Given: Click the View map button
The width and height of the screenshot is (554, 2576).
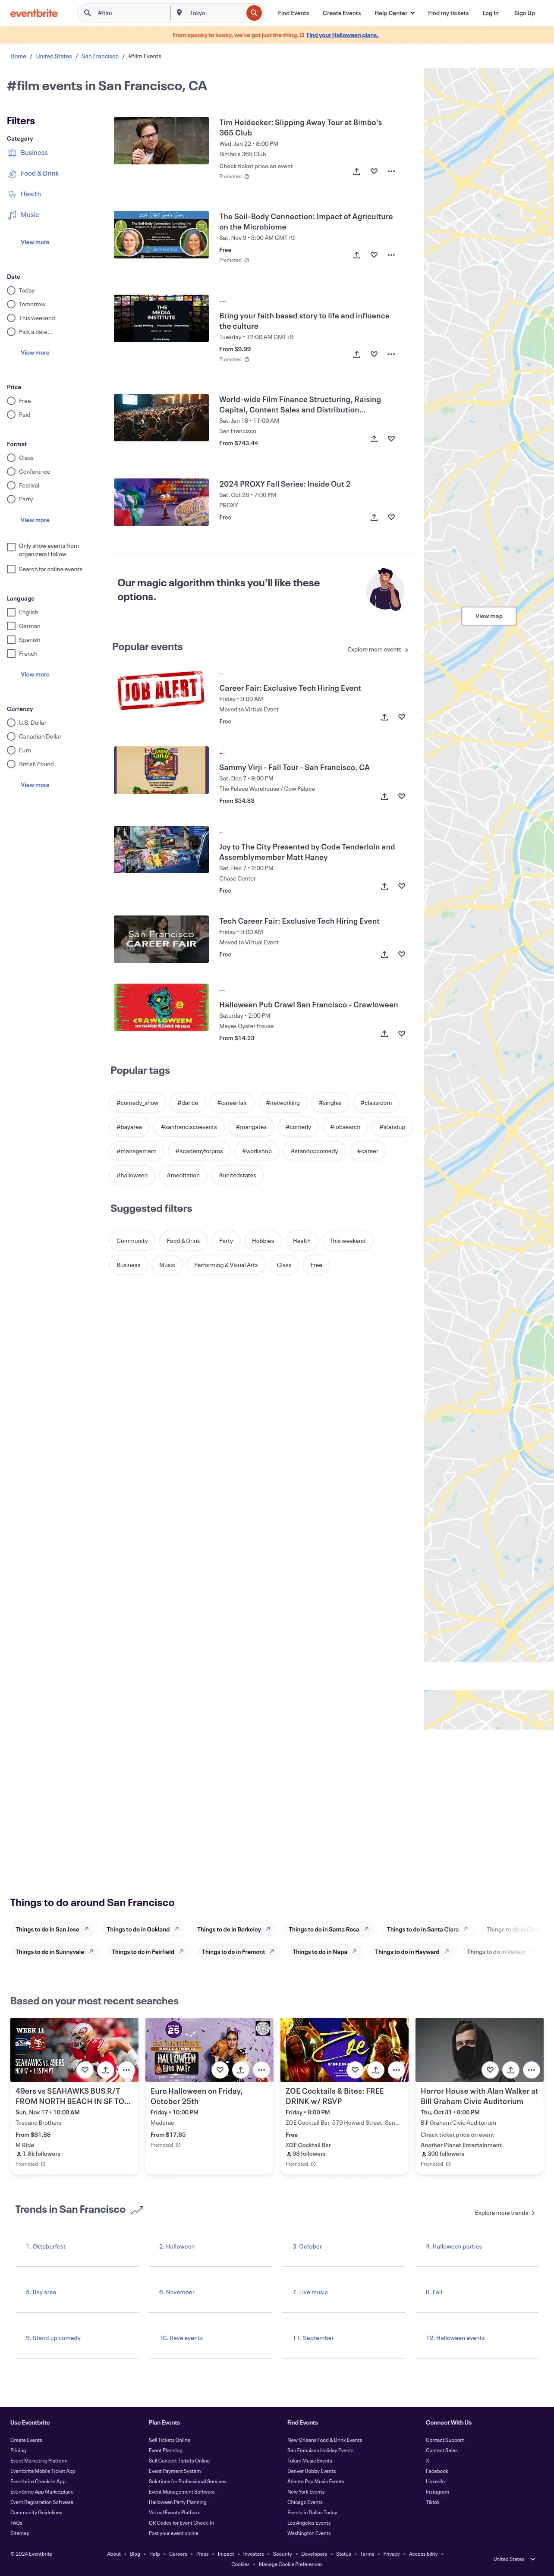Looking at the screenshot, I should pos(489,616).
